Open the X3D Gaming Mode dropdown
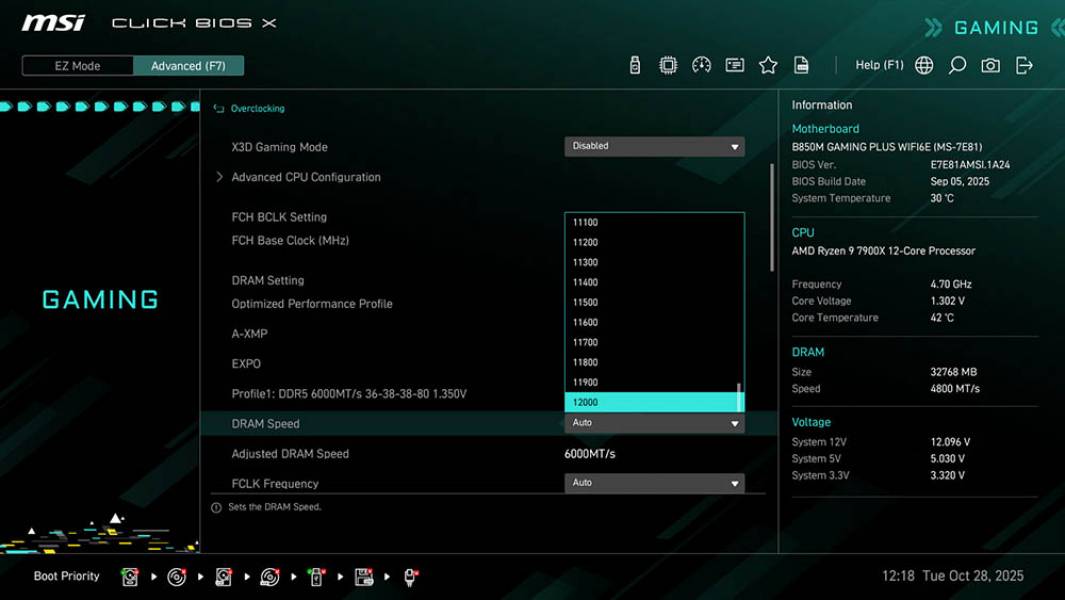Screen dimensions: 1065x600 (x=654, y=146)
